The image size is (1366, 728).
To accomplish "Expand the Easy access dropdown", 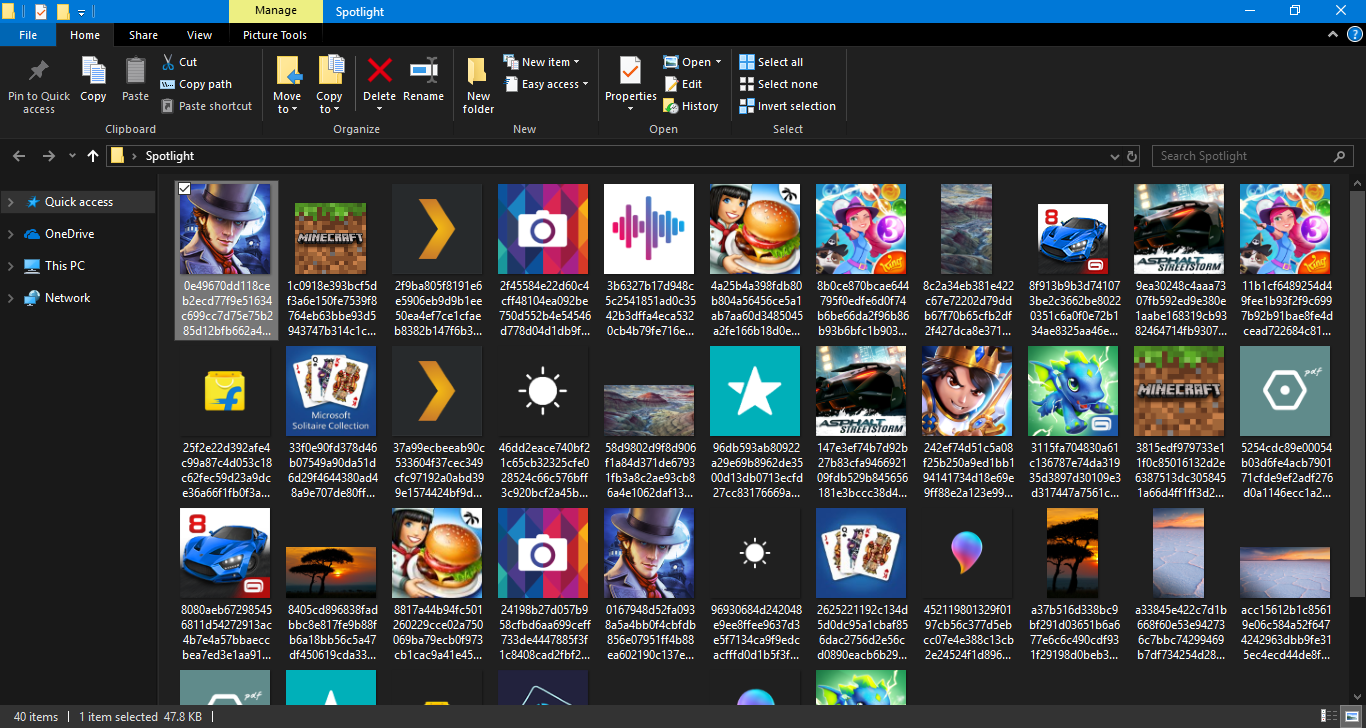I will pyautogui.click(x=585, y=84).
